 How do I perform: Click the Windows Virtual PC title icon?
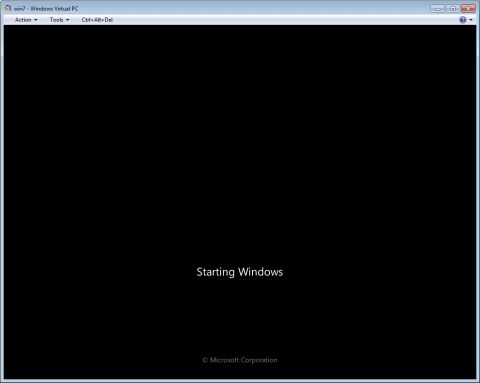click(8, 8)
